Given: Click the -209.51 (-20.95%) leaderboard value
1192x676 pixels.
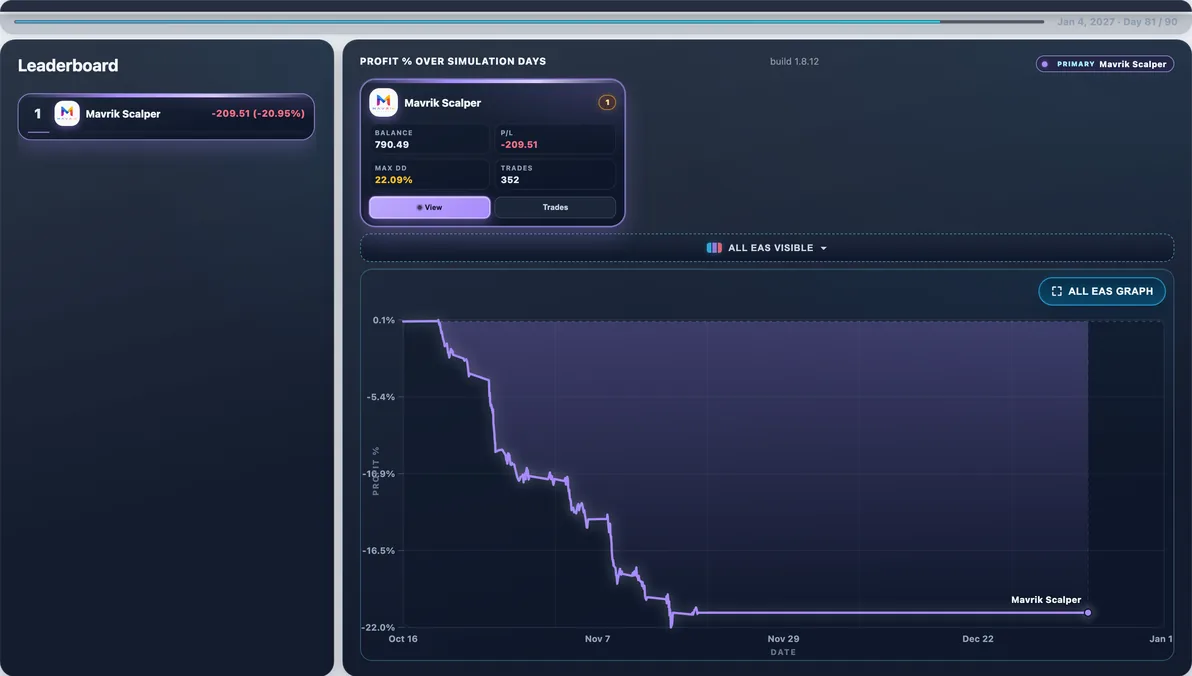Looking at the screenshot, I should coord(258,113).
